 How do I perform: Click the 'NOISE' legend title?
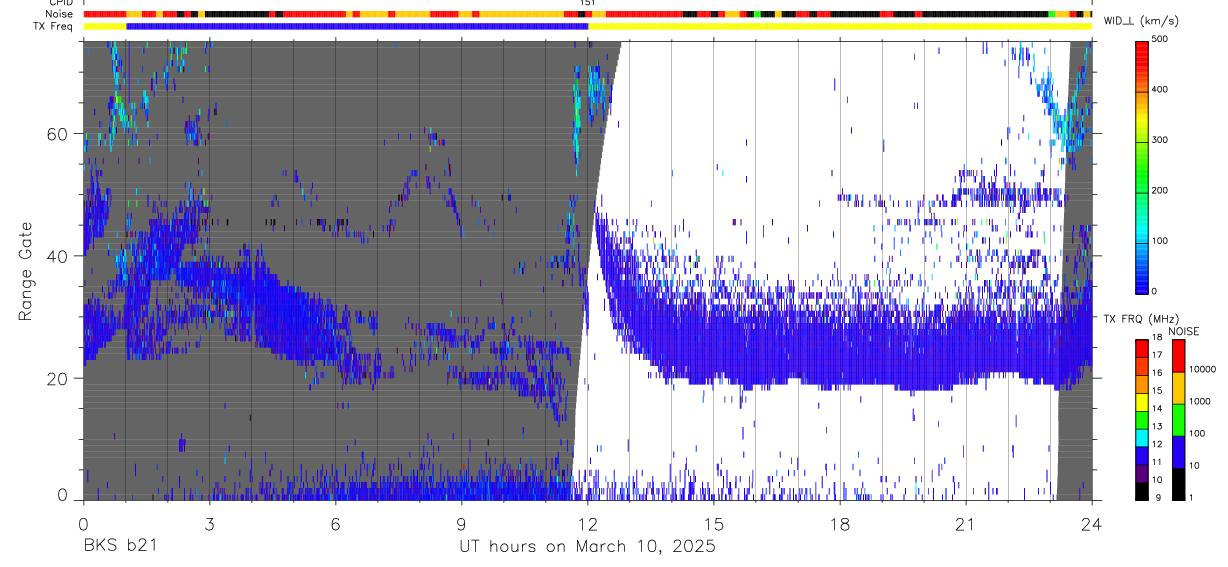pyautogui.click(x=1183, y=332)
